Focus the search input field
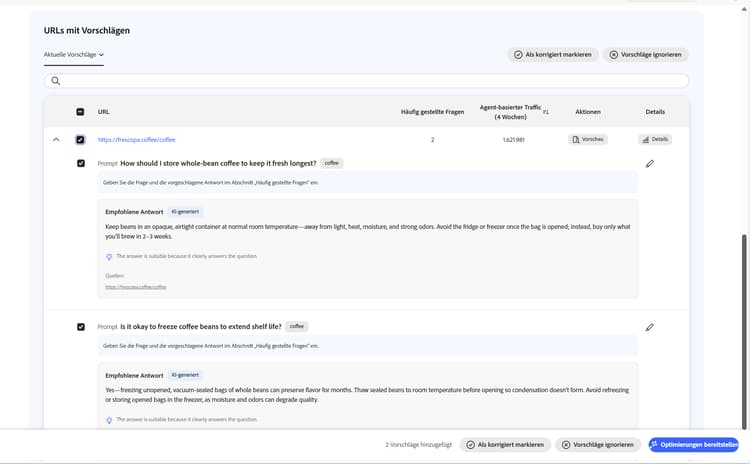The width and height of the screenshot is (750, 464). [x=366, y=81]
